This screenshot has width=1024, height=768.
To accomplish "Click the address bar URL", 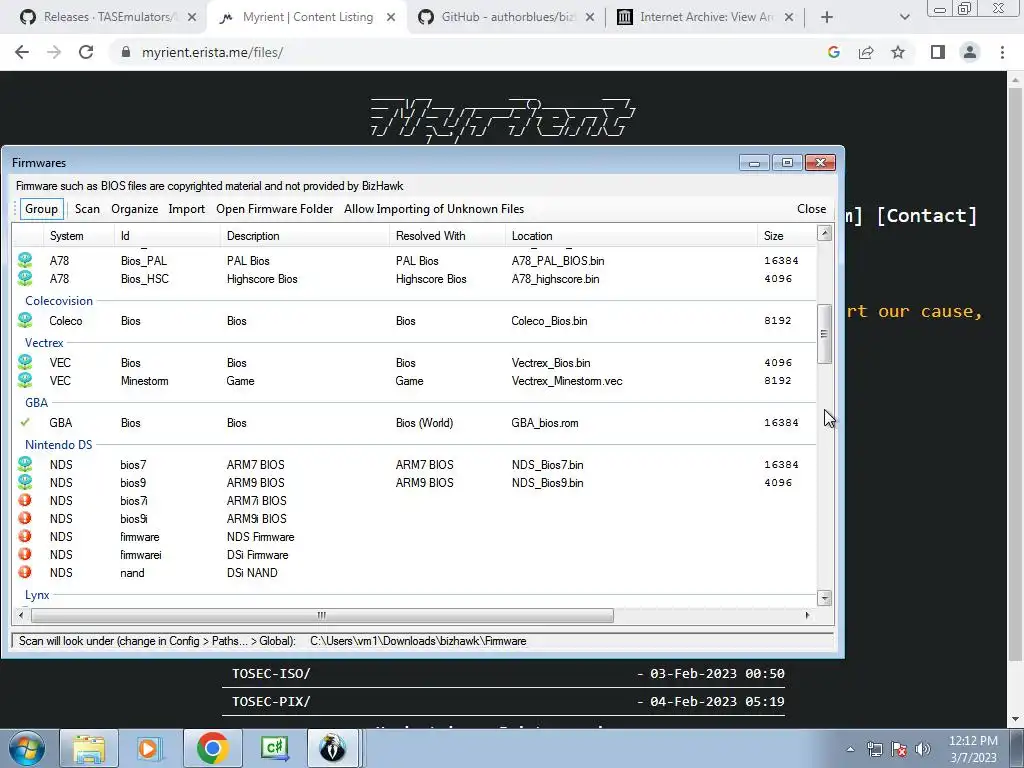I will coord(212,52).
